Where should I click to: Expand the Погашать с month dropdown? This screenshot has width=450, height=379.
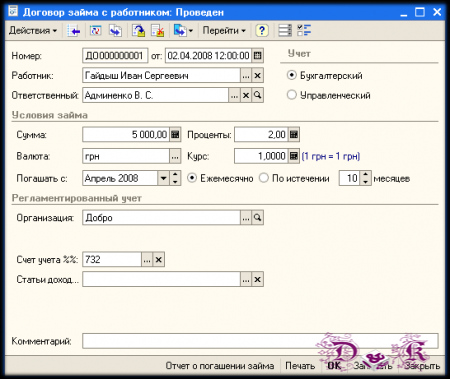point(163,178)
